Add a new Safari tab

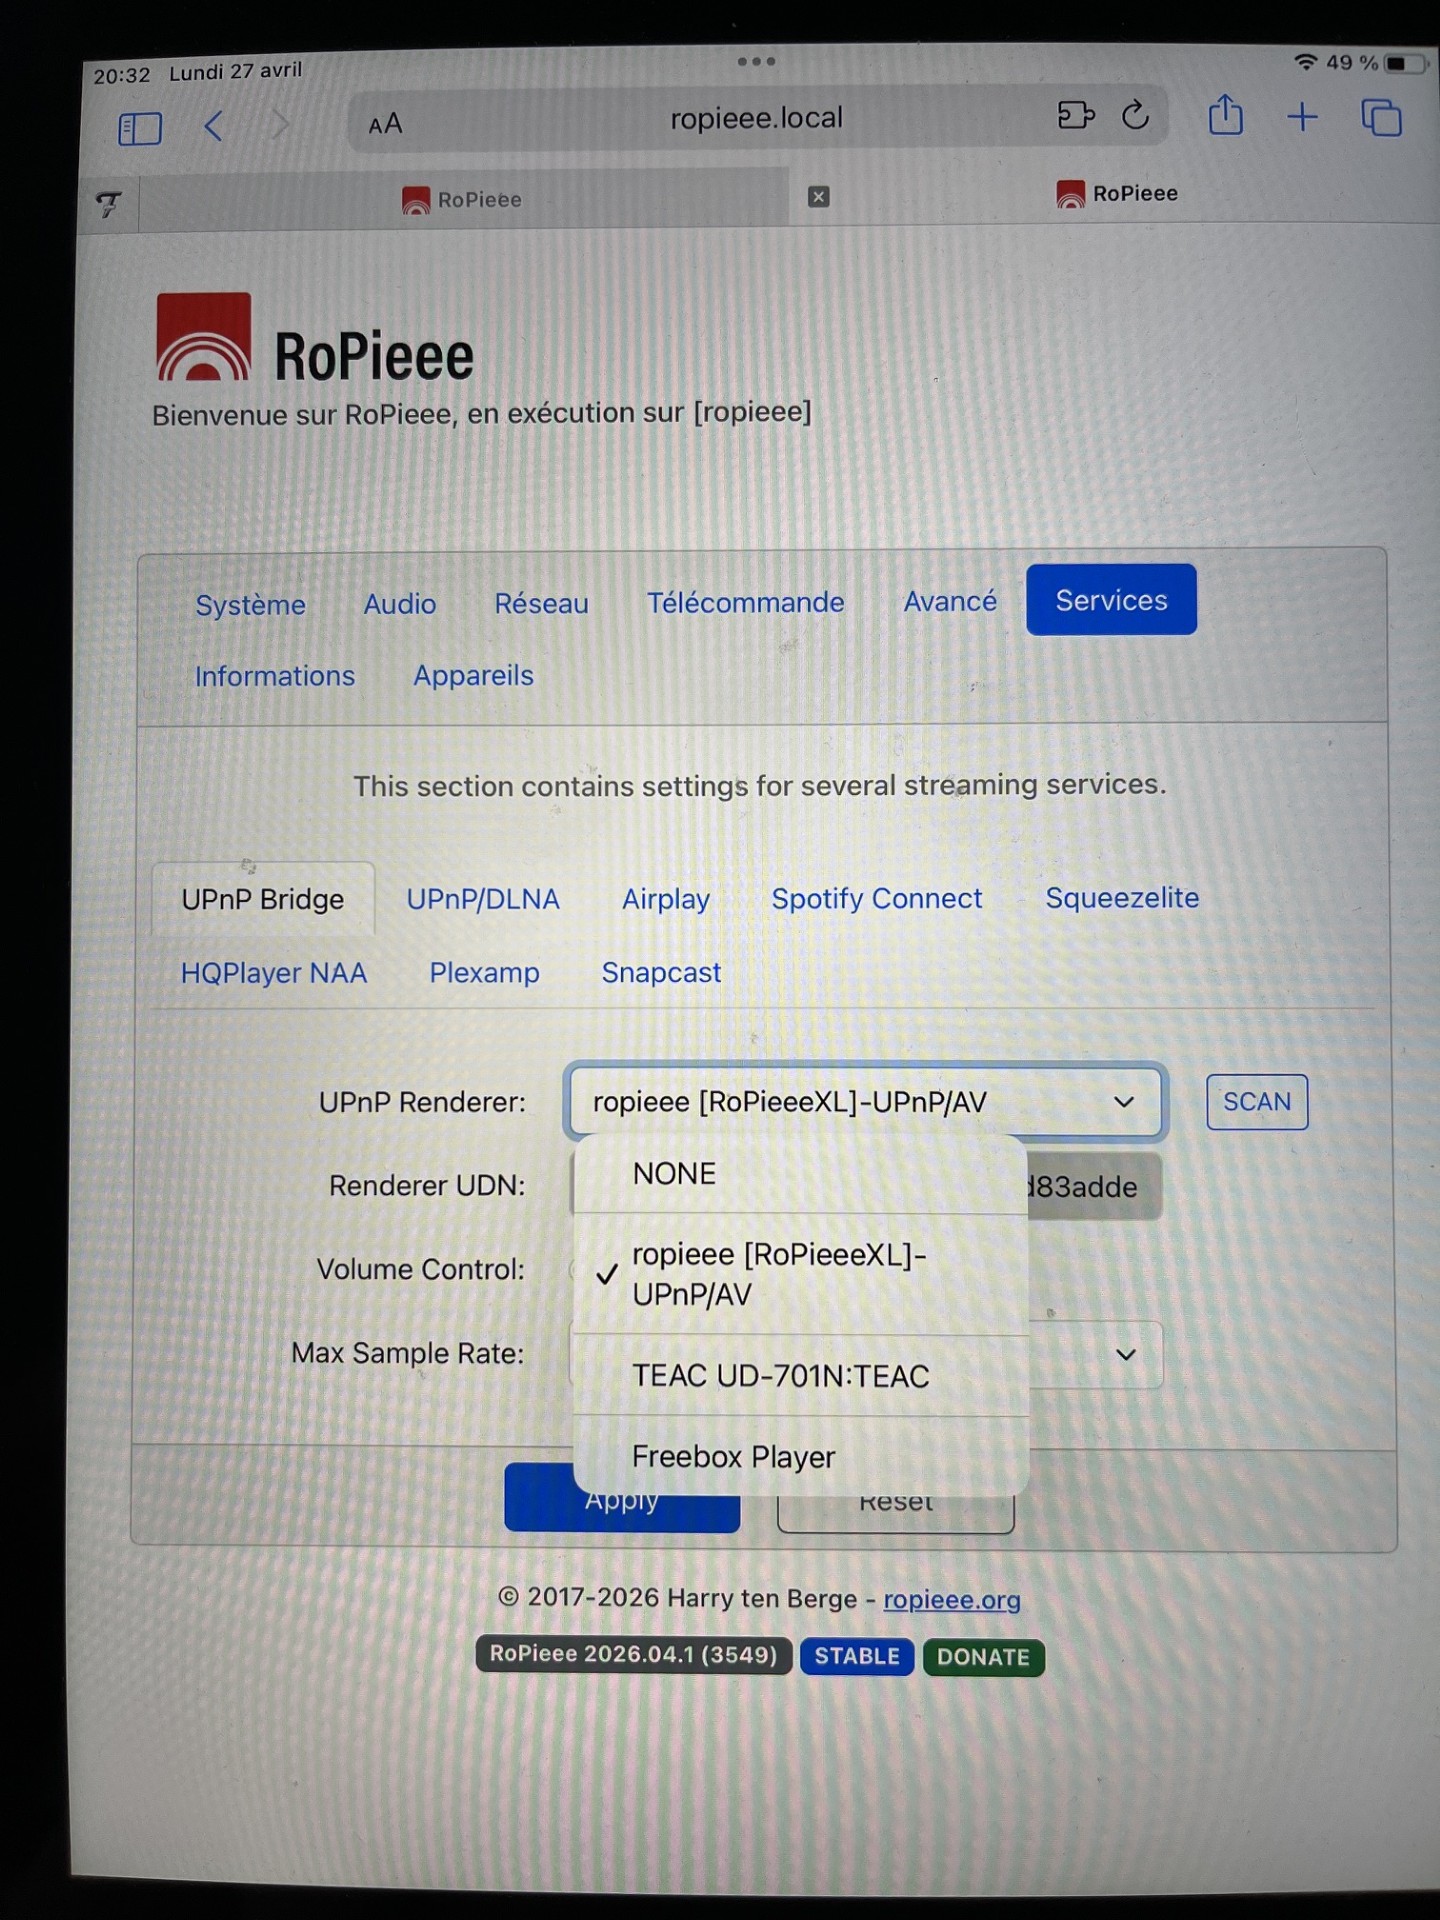point(1302,117)
